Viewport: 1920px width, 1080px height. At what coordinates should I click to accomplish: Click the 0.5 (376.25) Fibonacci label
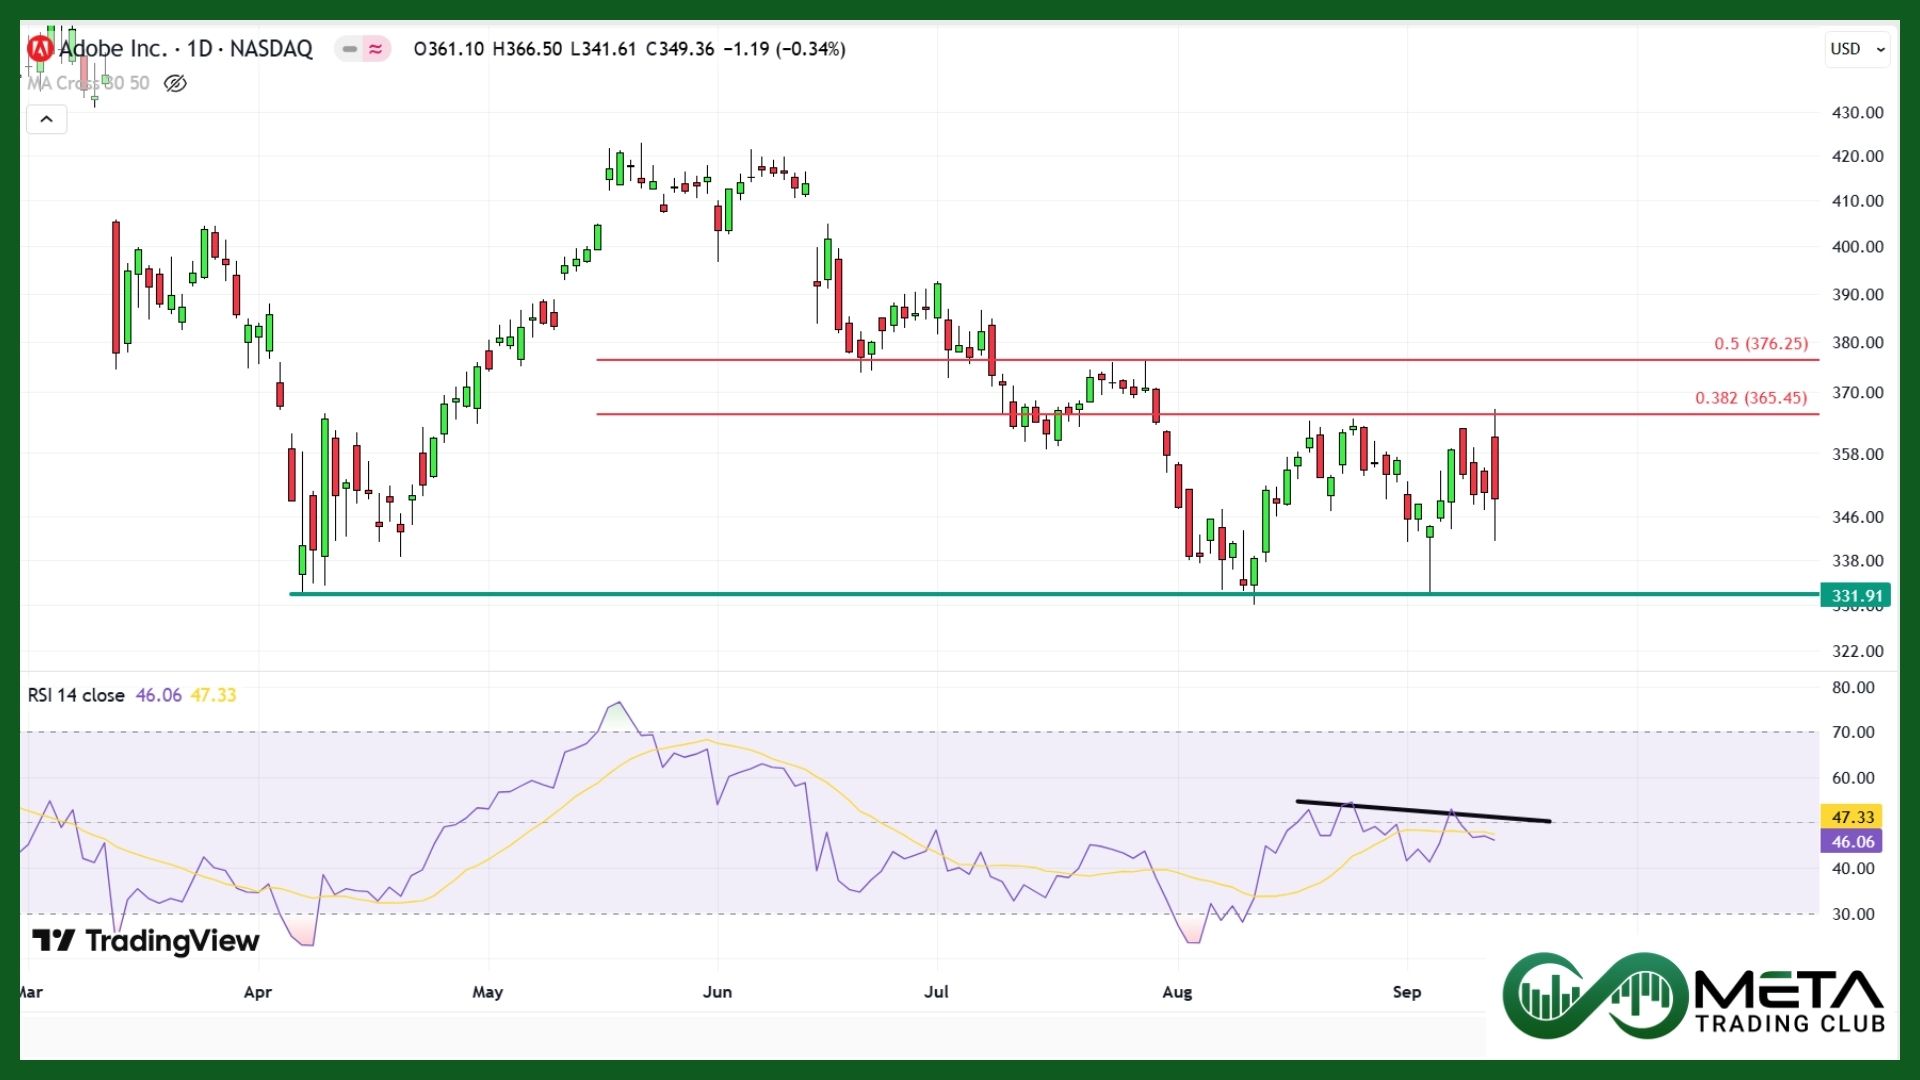tap(1760, 343)
